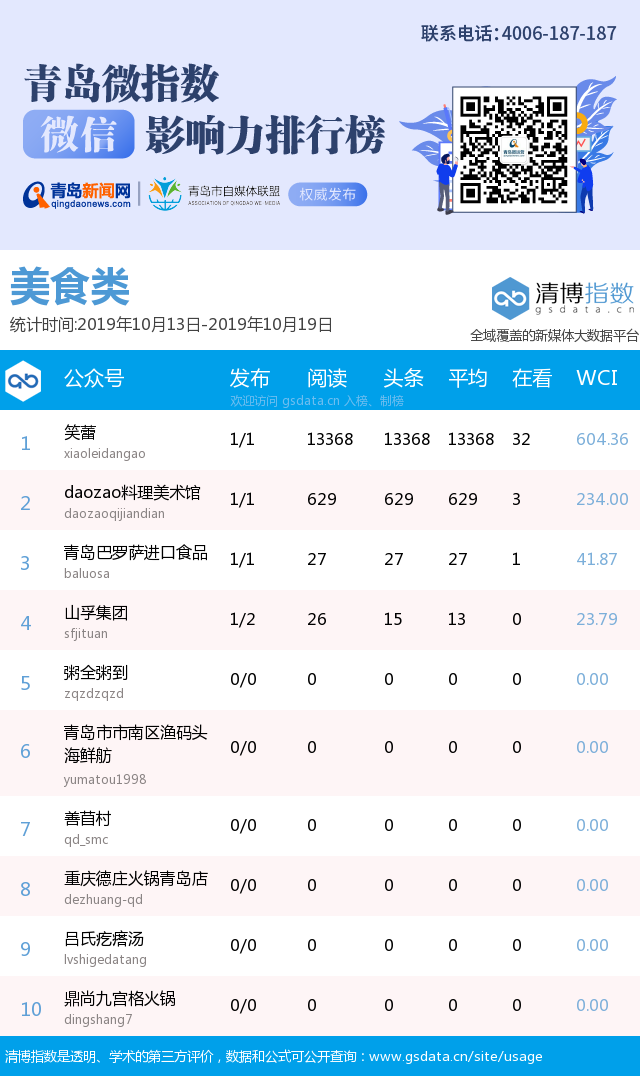Click the contact phone number 4006-187-187
This screenshot has width=640, height=1076.
pyautogui.click(x=558, y=34)
